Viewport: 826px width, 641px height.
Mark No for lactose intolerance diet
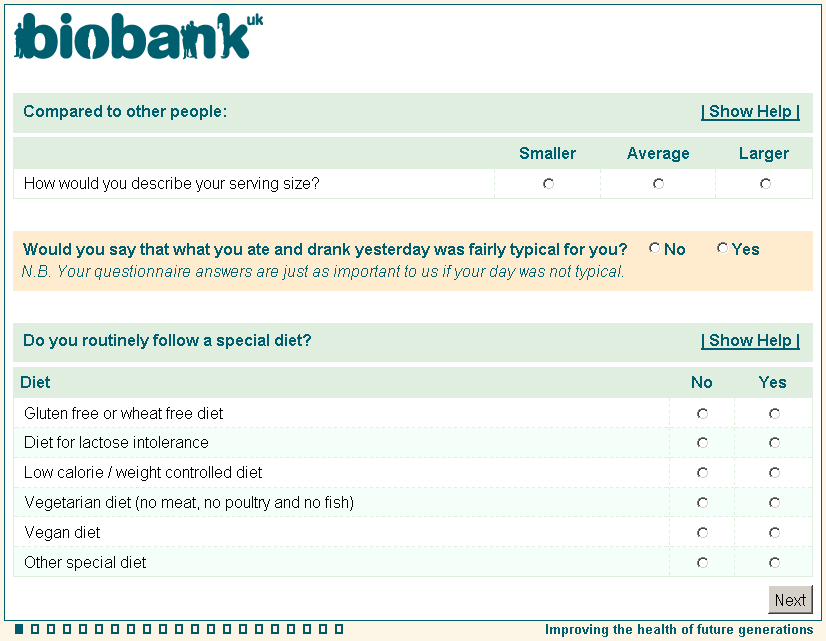coord(702,443)
